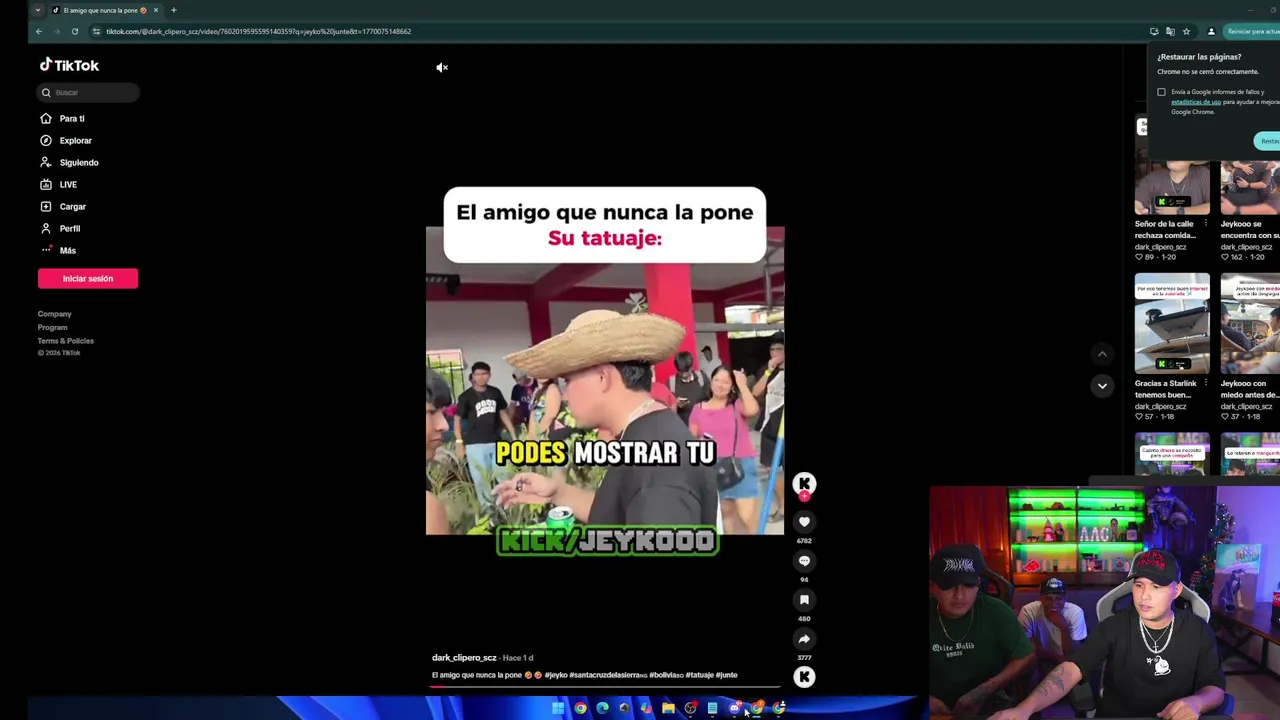
Task: Open Discord from the taskbar
Action: pos(735,708)
